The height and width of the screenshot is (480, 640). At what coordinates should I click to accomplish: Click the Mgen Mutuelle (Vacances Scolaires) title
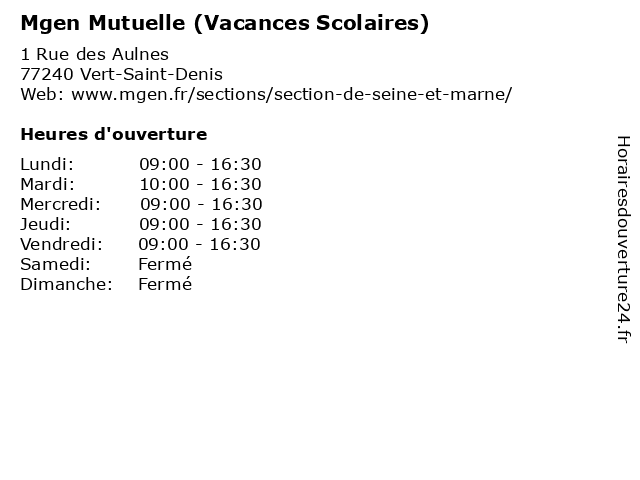[225, 23]
